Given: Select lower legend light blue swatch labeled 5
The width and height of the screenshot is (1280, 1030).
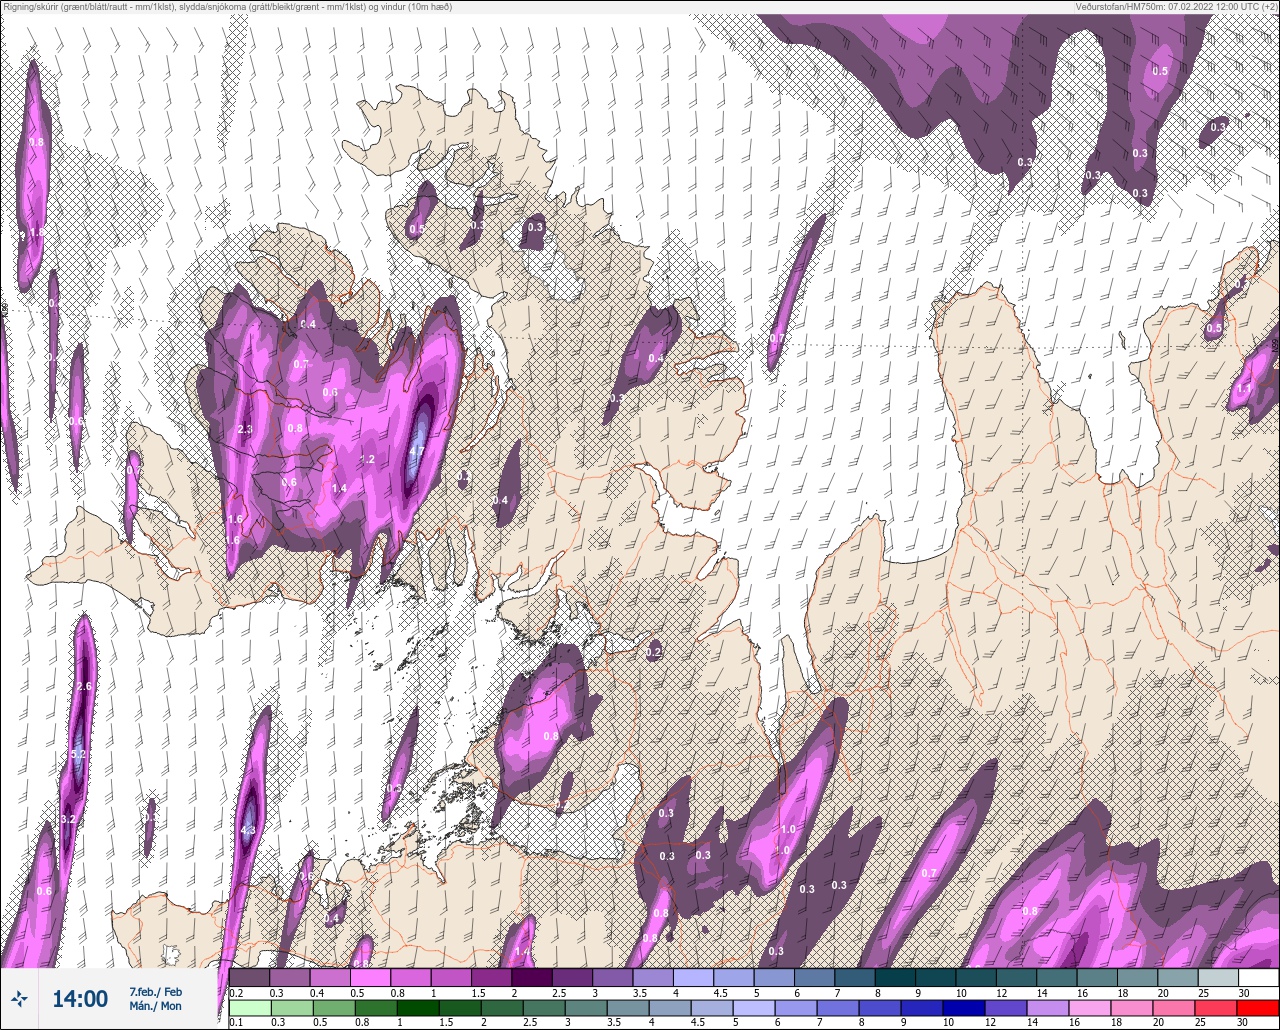Looking at the screenshot, I should coord(753,1007).
